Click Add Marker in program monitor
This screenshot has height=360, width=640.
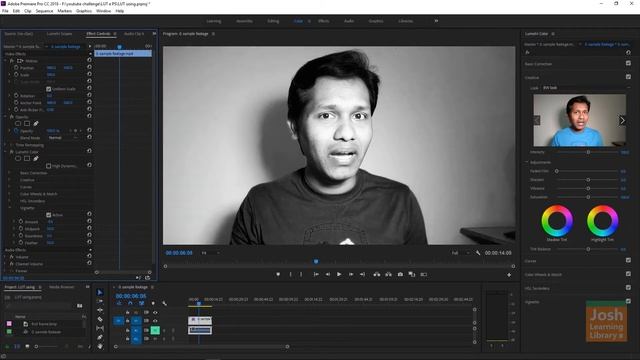(278, 274)
